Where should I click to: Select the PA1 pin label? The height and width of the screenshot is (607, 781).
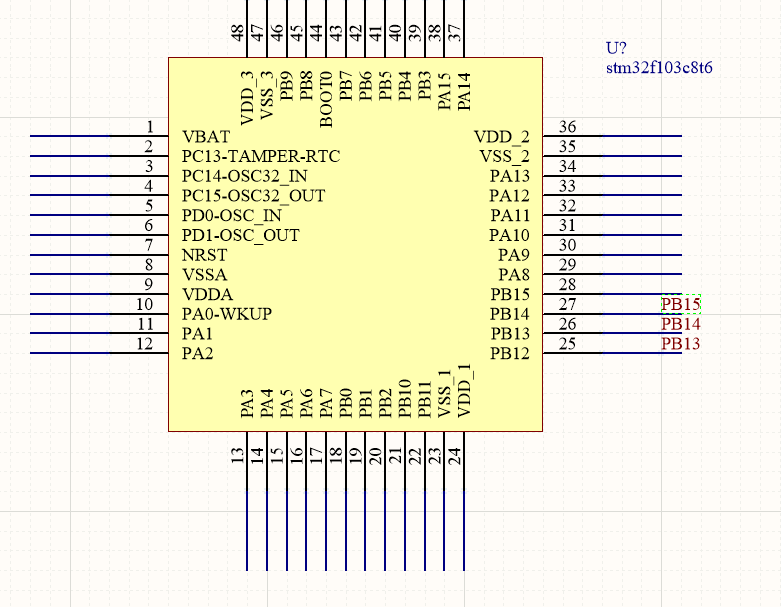click(197, 333)
